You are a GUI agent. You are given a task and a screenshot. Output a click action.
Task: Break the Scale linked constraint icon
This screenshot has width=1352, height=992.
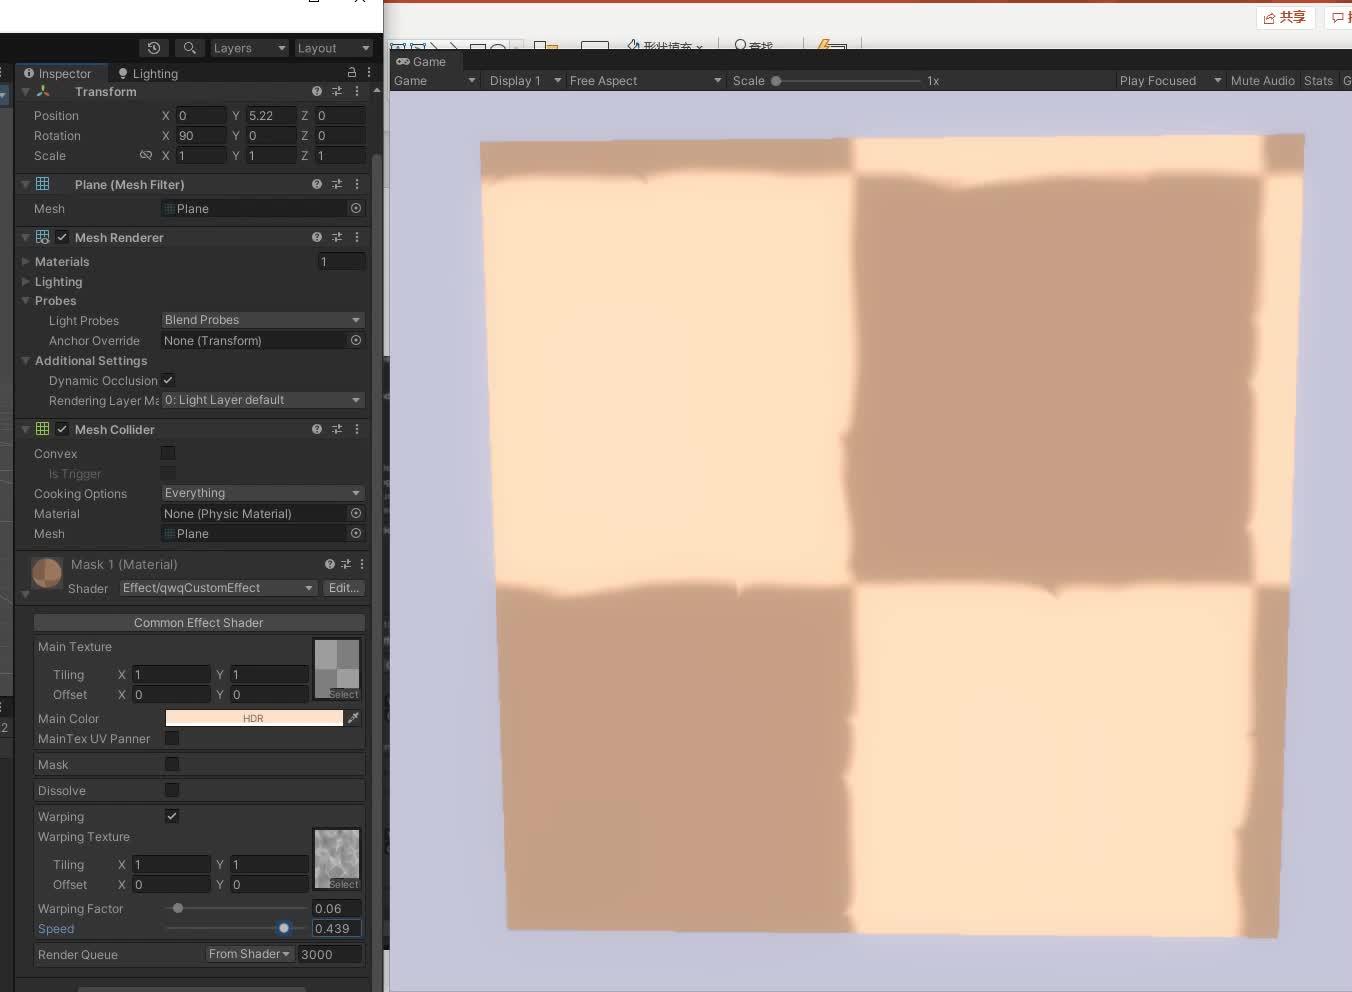146,156
